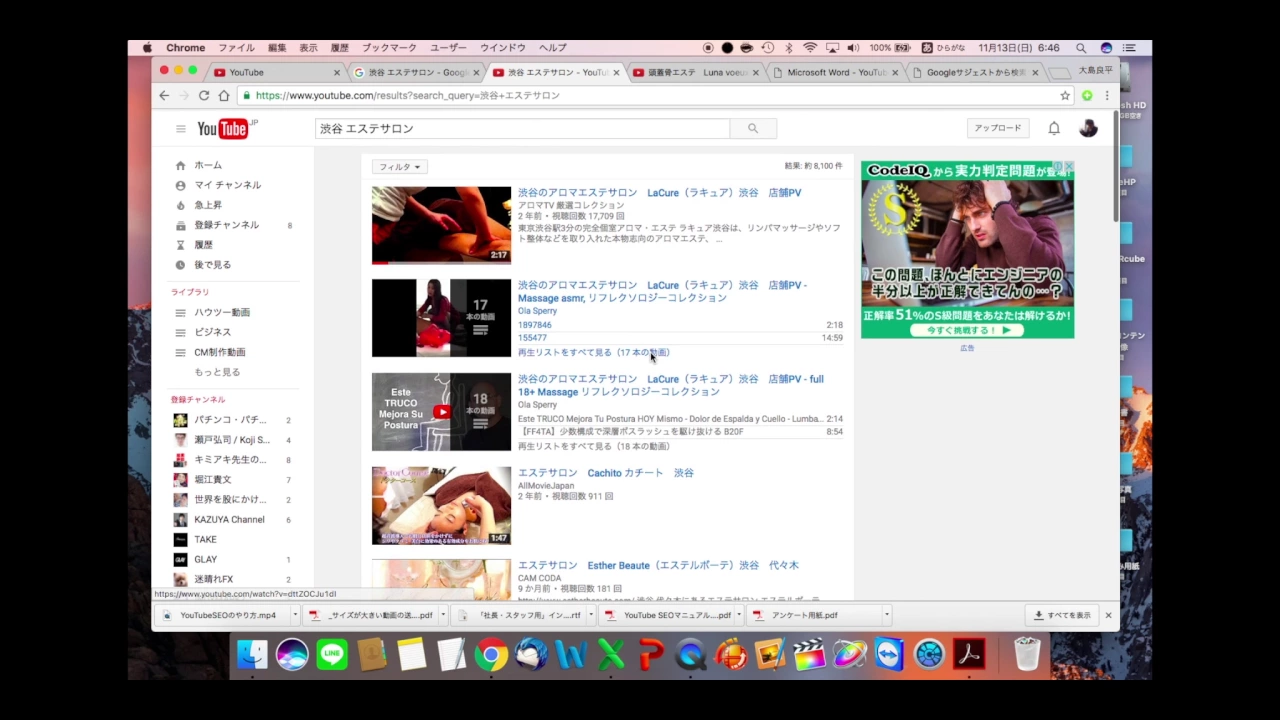1280x720 pixels.
Task: Open options arrow for 社長・スタッフ用 rtf download
Action: click(591, 615)
